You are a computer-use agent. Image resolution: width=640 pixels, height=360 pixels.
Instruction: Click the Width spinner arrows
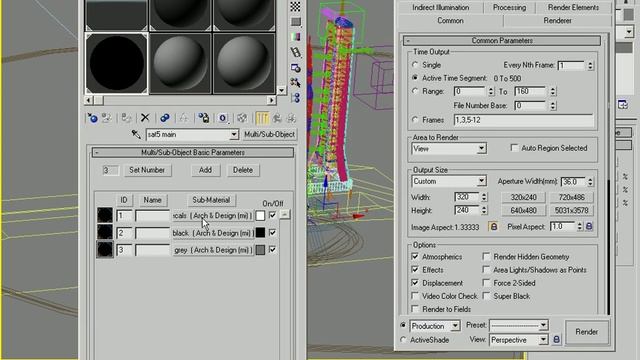pyautogui.click(x=484, y=197)
